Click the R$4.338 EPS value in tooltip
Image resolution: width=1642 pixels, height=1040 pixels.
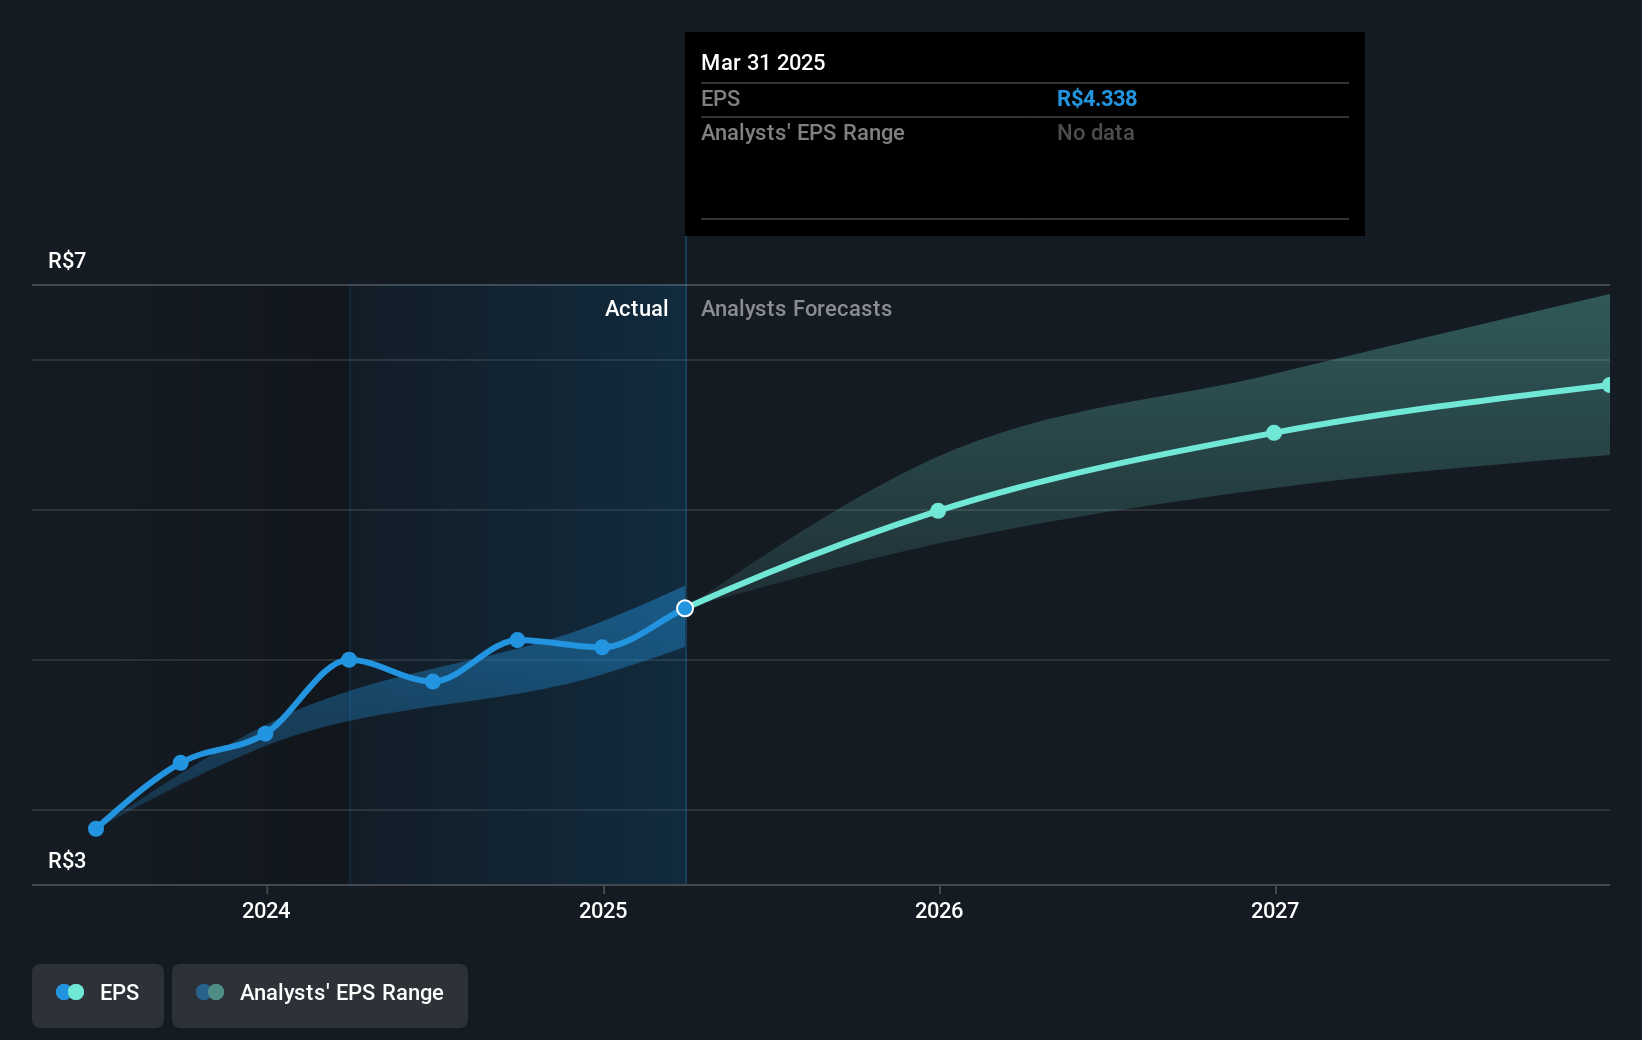click(1097, 99)
